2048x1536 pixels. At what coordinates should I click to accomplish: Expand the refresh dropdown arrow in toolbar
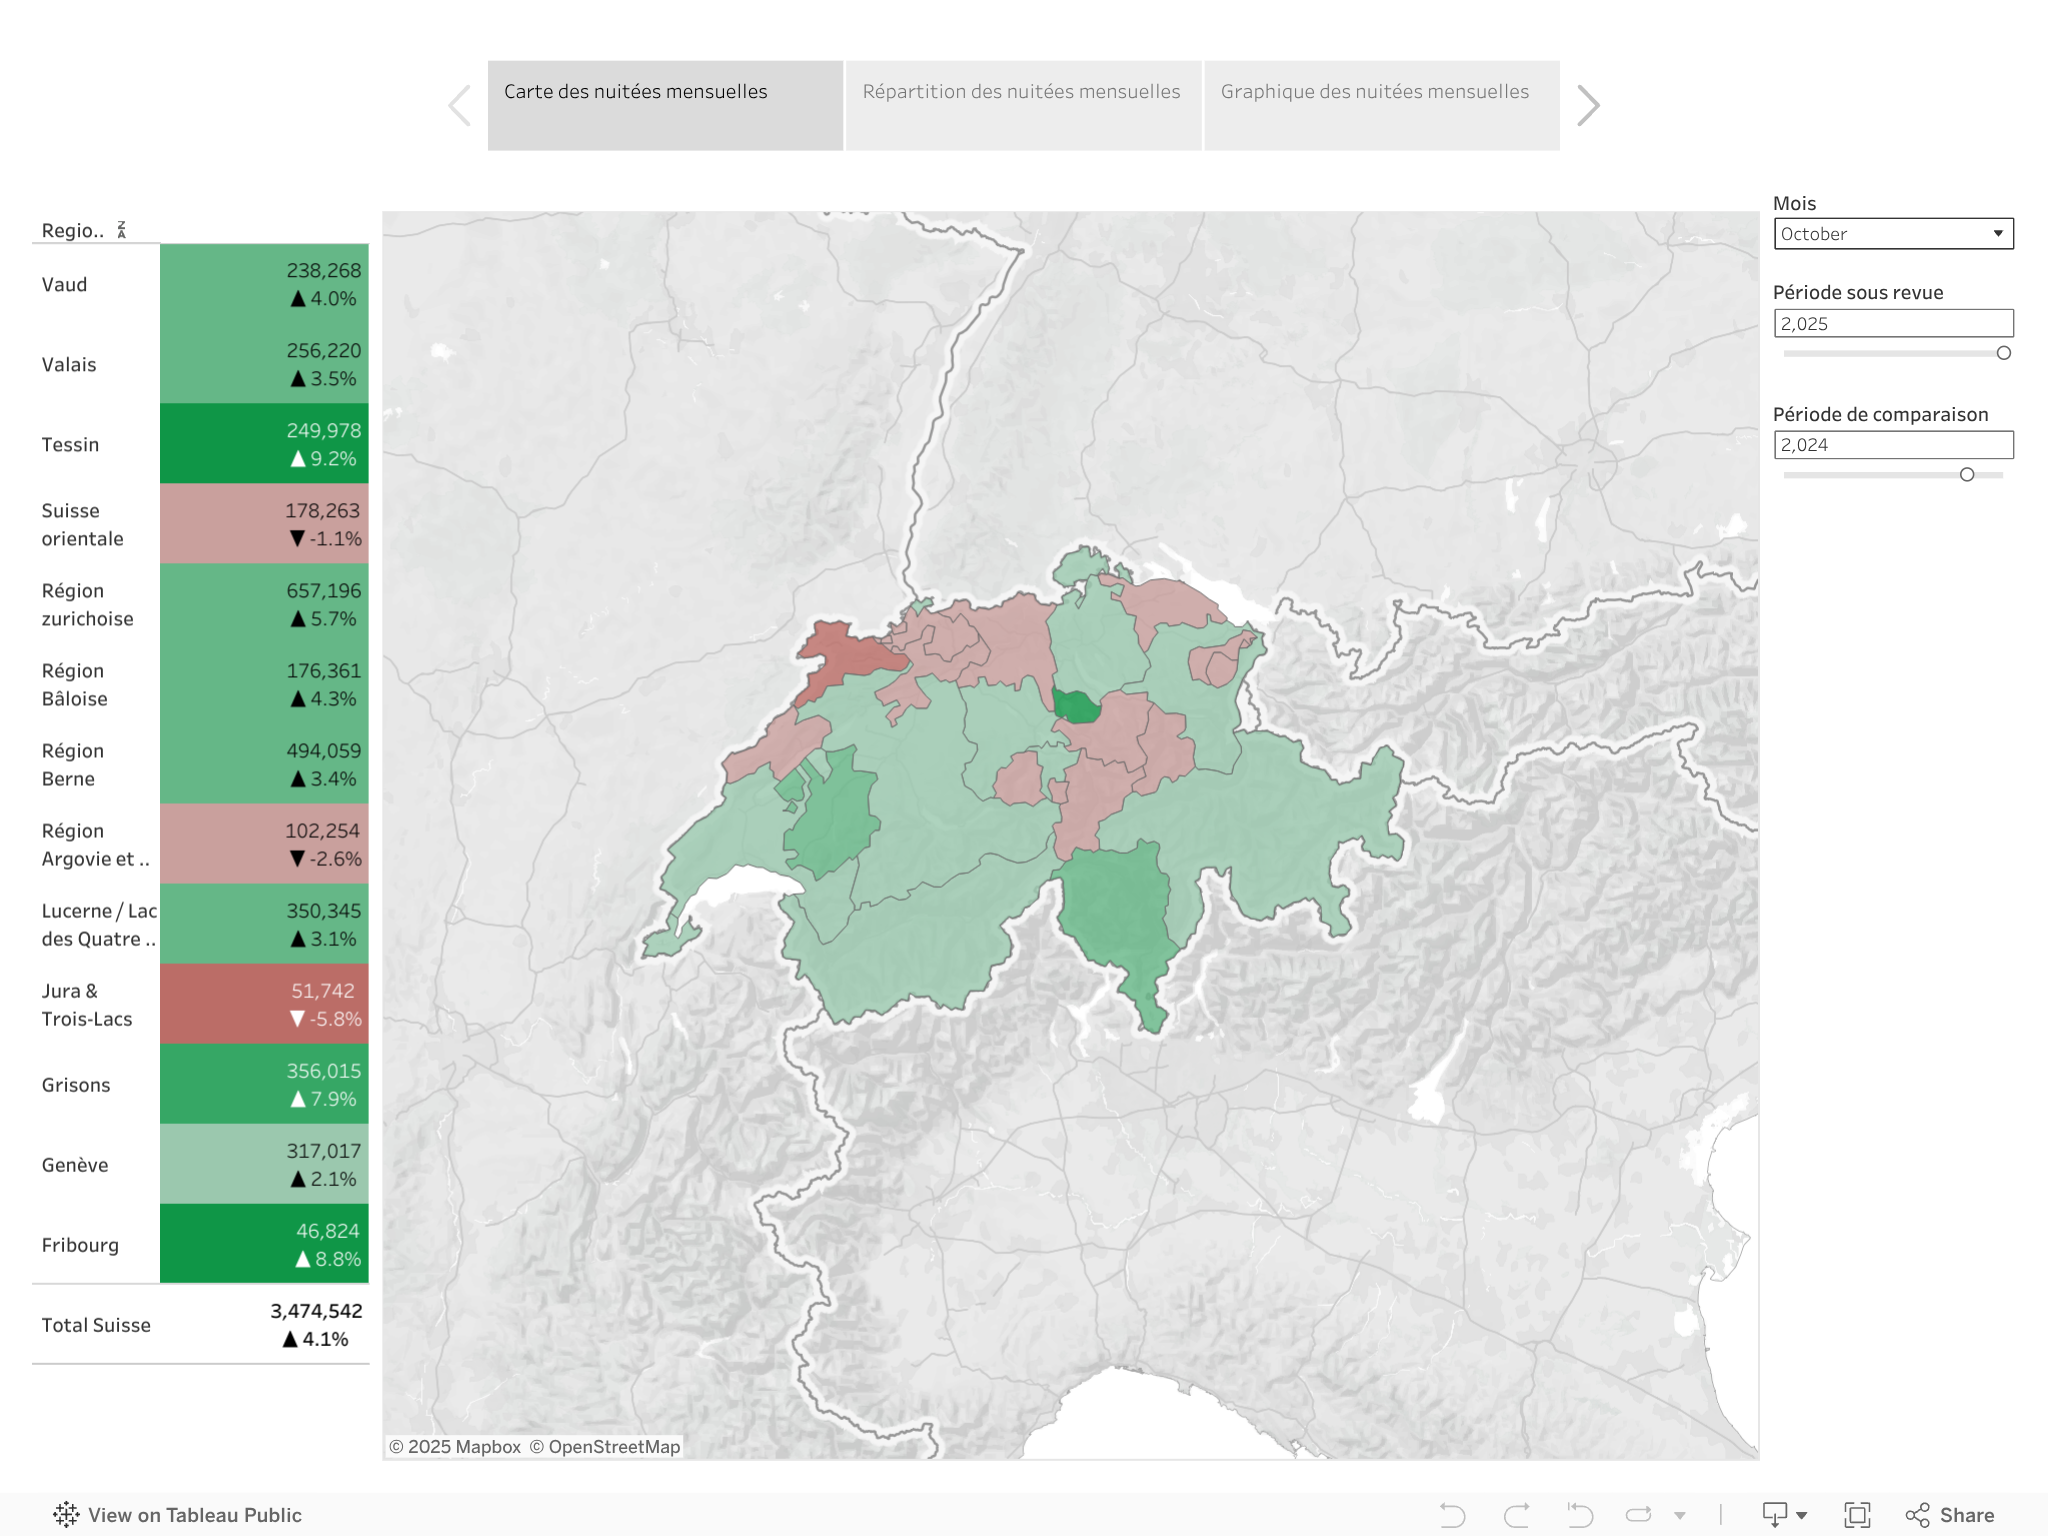1680,1516
